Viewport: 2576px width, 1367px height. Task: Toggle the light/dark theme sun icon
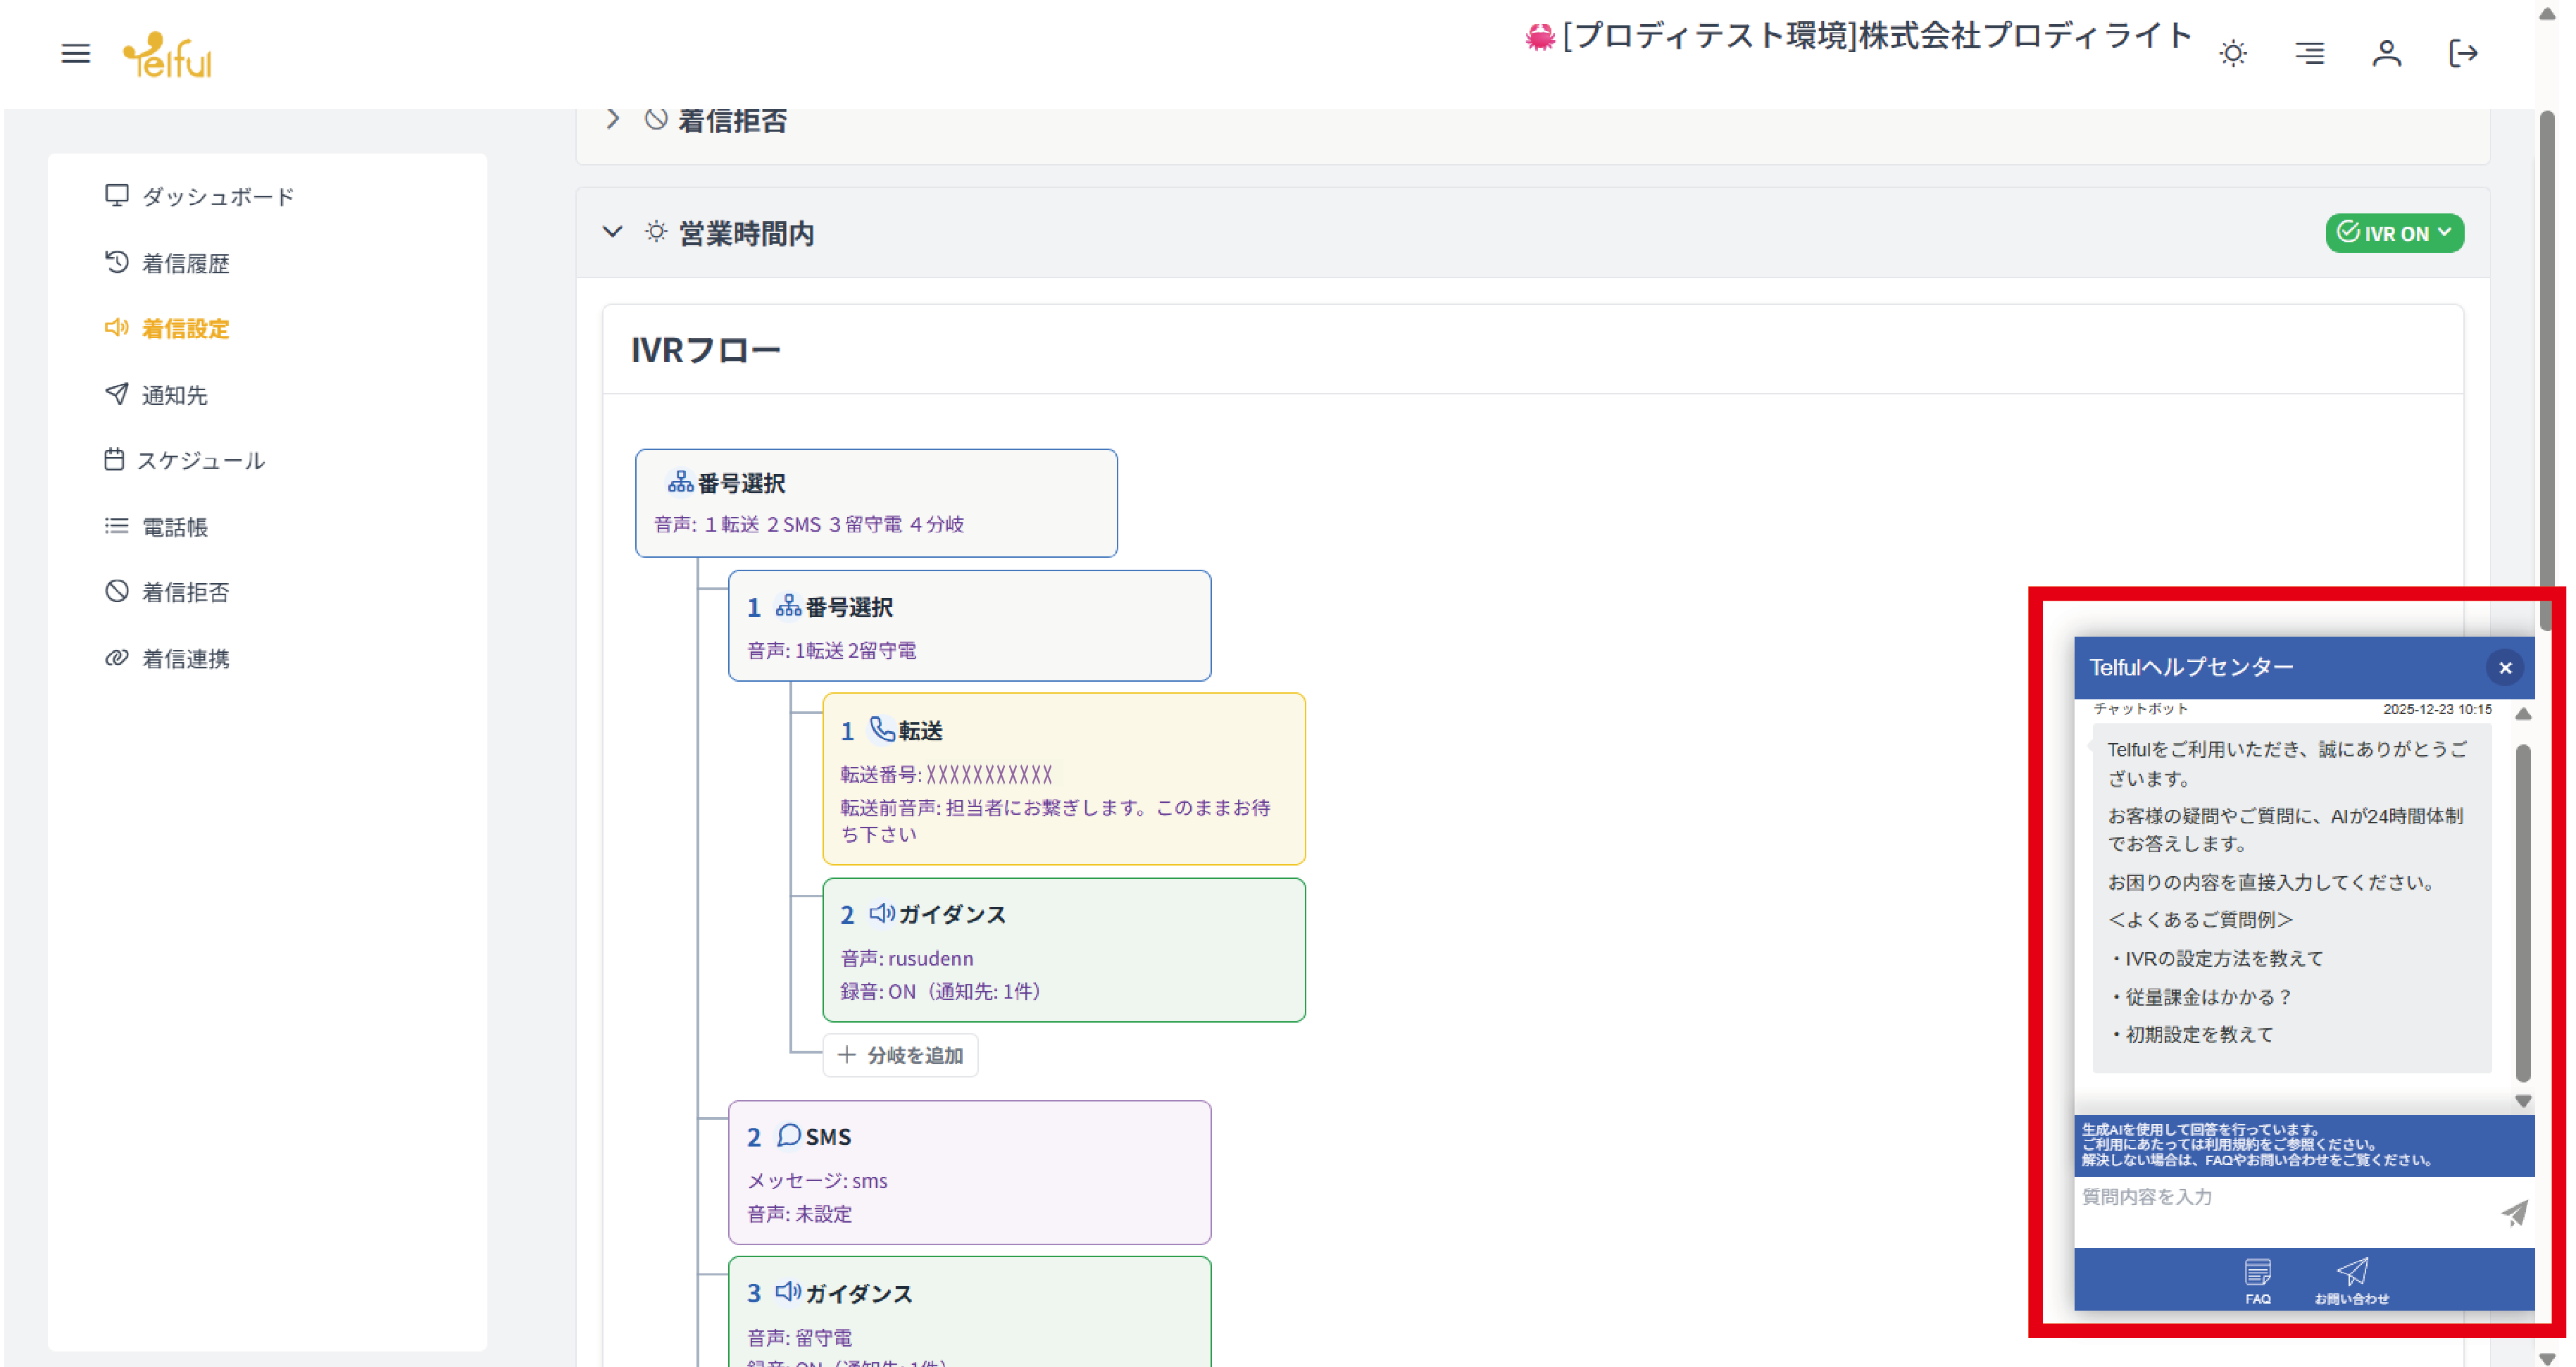click(x=2232, y=53)
